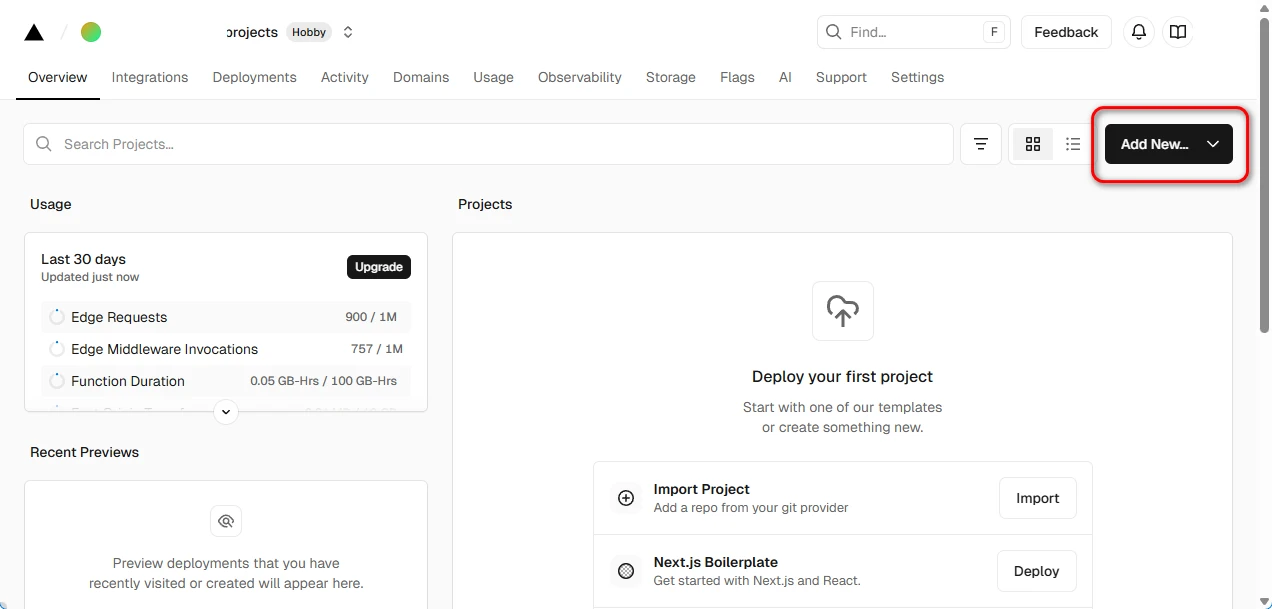The width and height of the screenshot is (1272, 609).
Task: Click the Import Project plus icon
Action: coord(626,498)
